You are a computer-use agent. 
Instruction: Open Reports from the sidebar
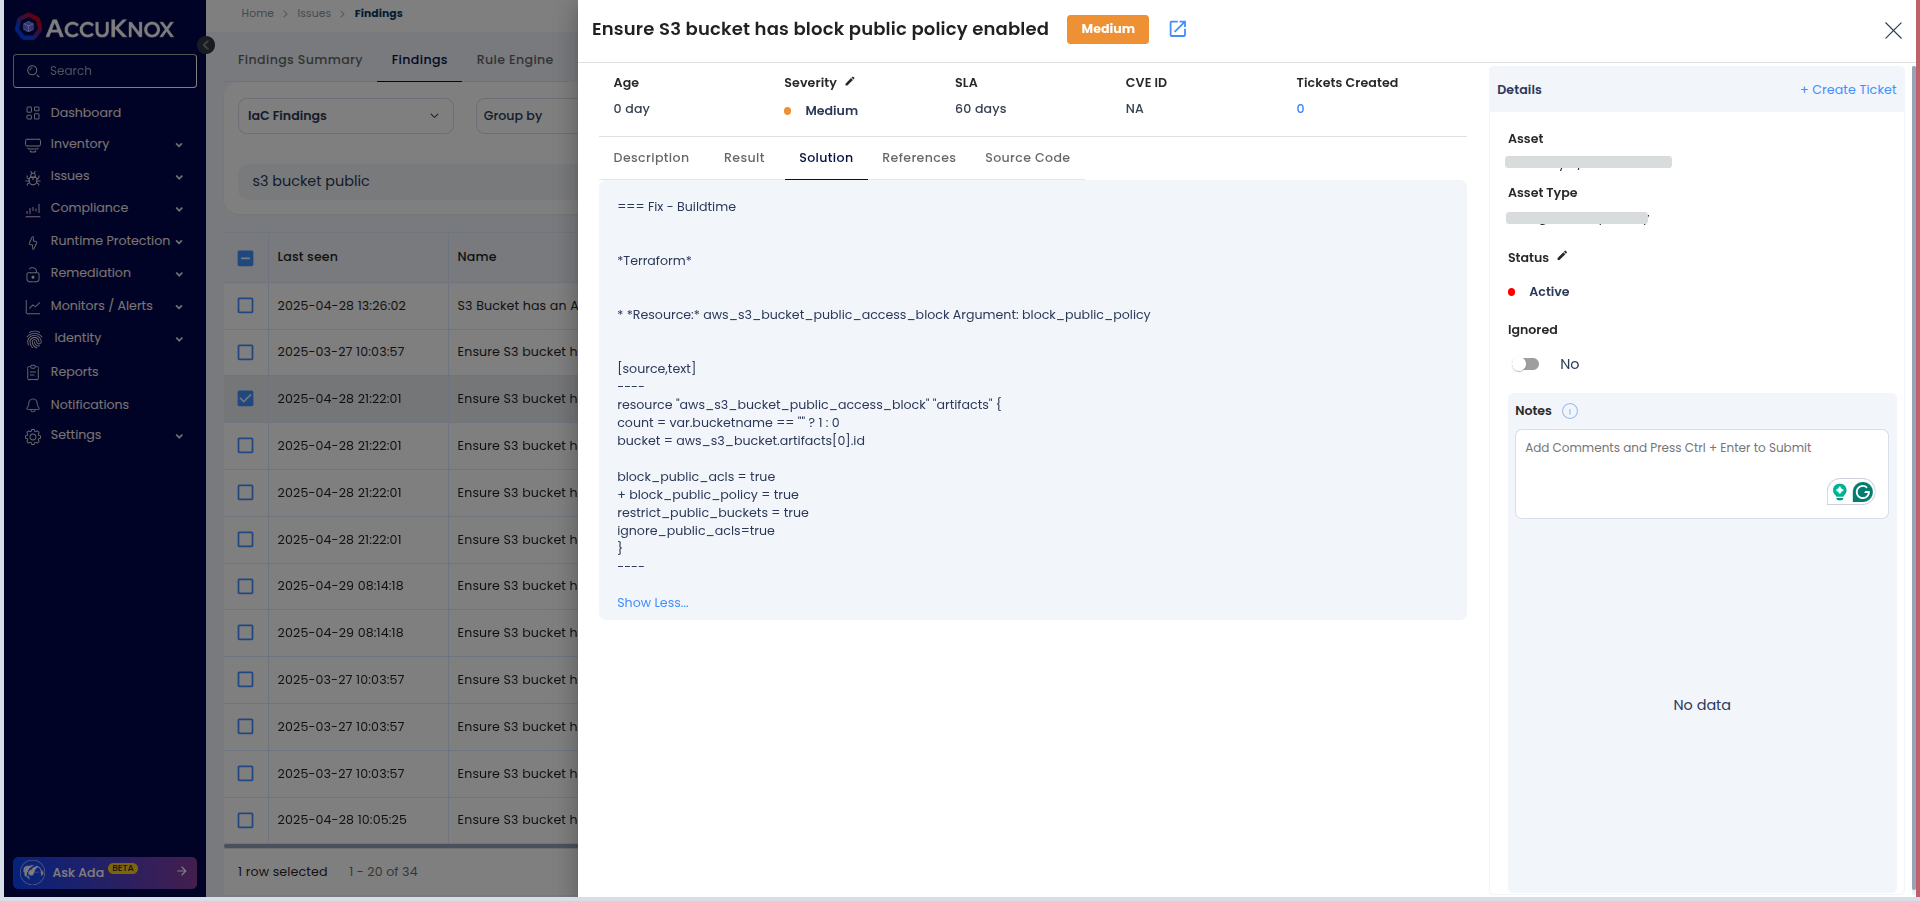74,372
